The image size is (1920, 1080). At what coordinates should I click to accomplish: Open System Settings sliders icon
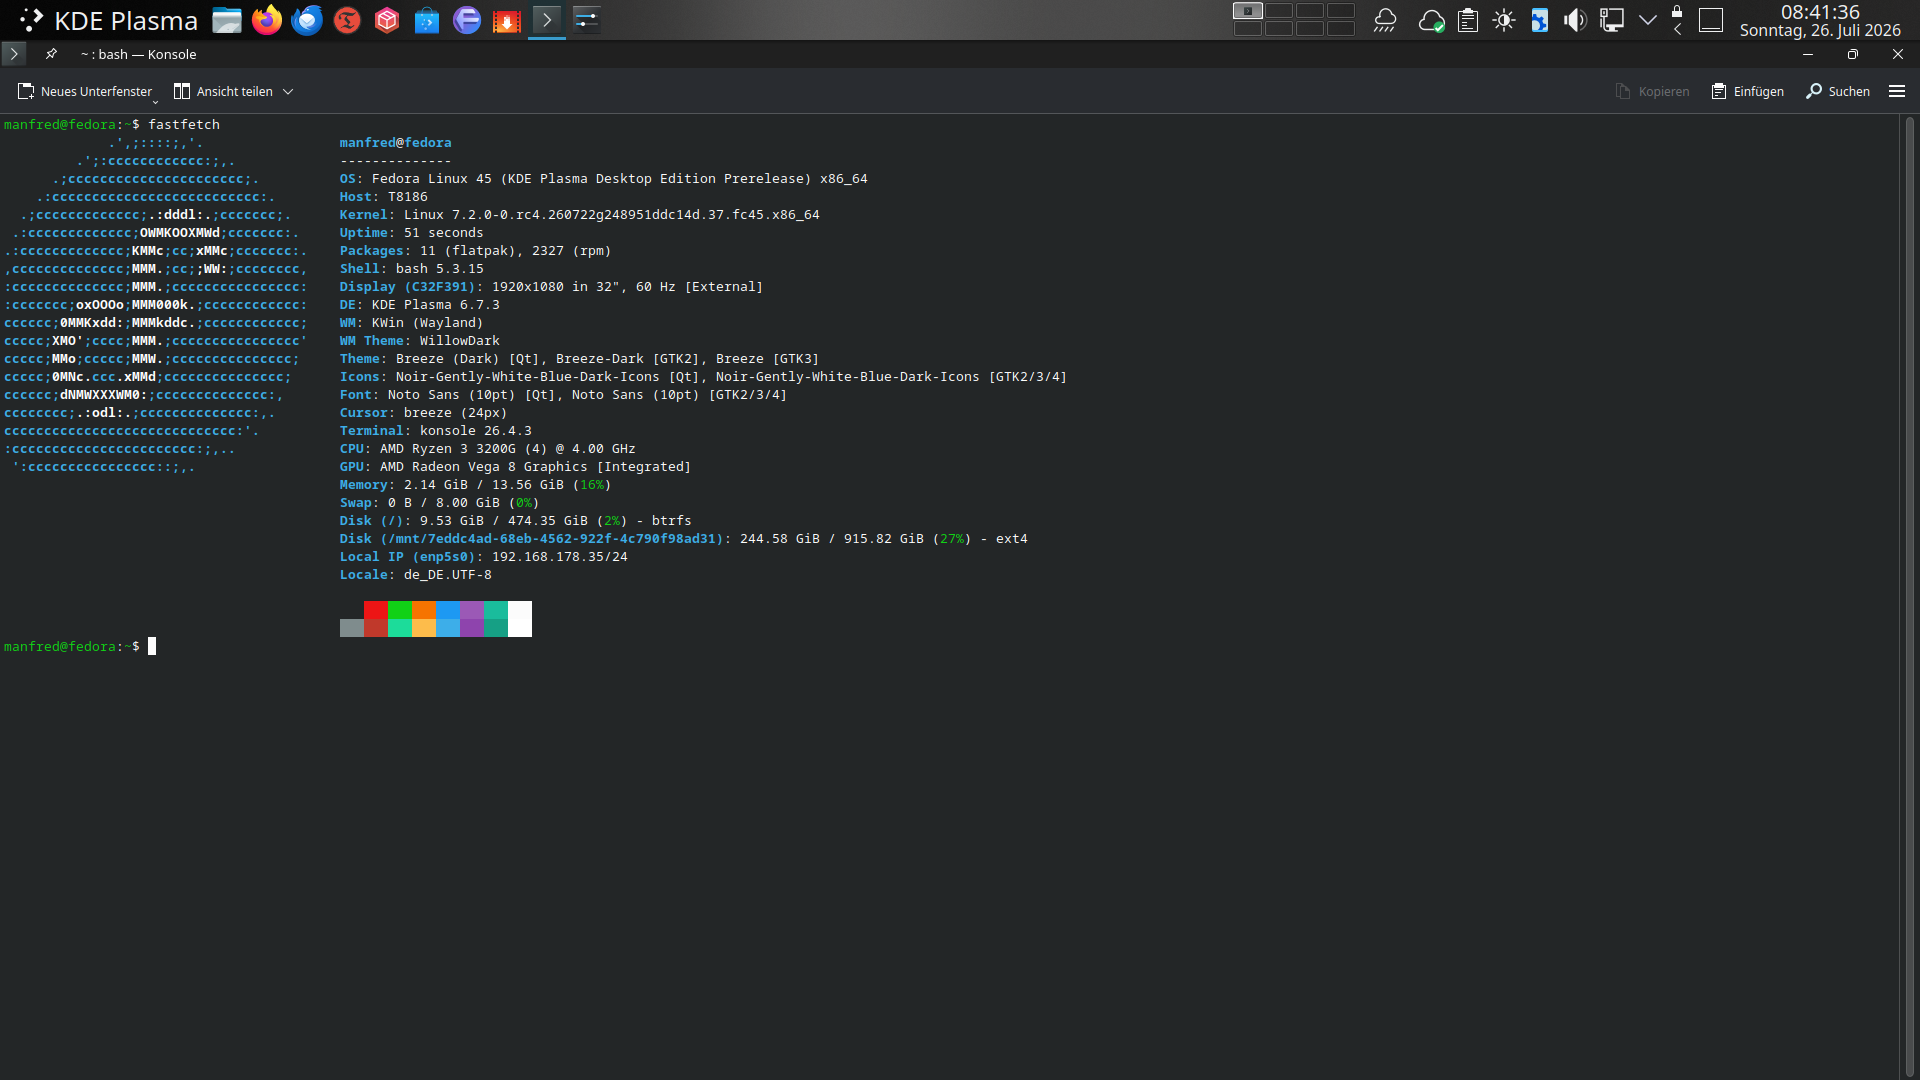[587, 20]
